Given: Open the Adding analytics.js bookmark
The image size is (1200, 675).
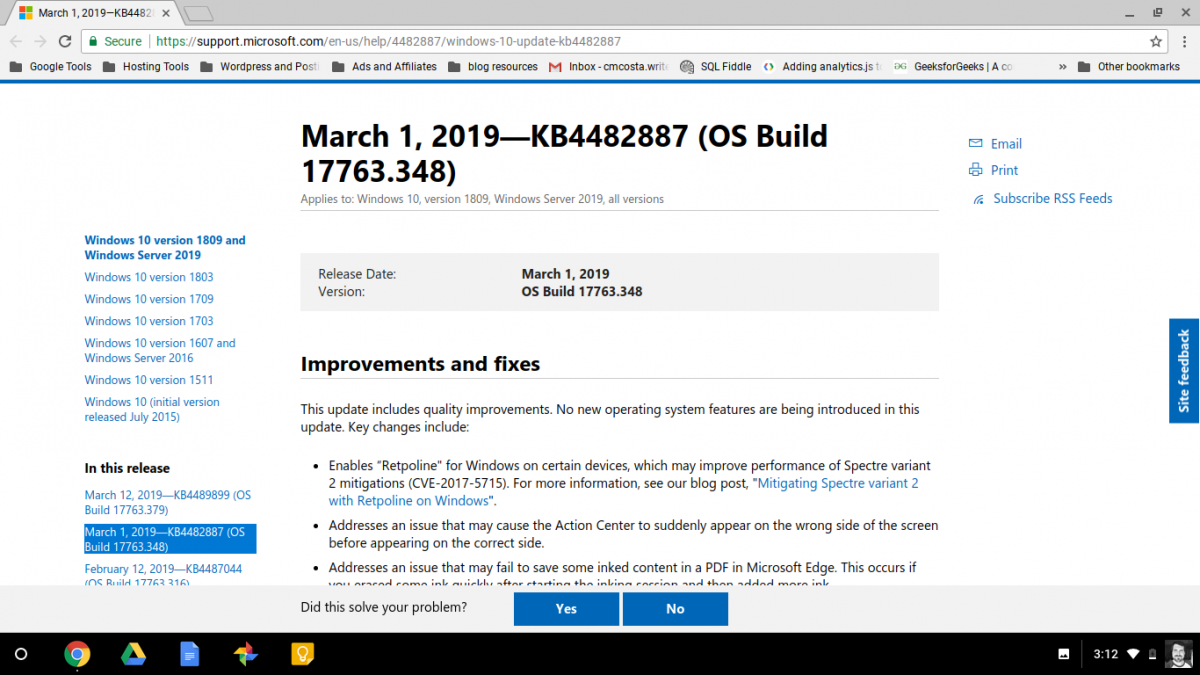Looking at the screenshot, I should [x=822, y=67].
